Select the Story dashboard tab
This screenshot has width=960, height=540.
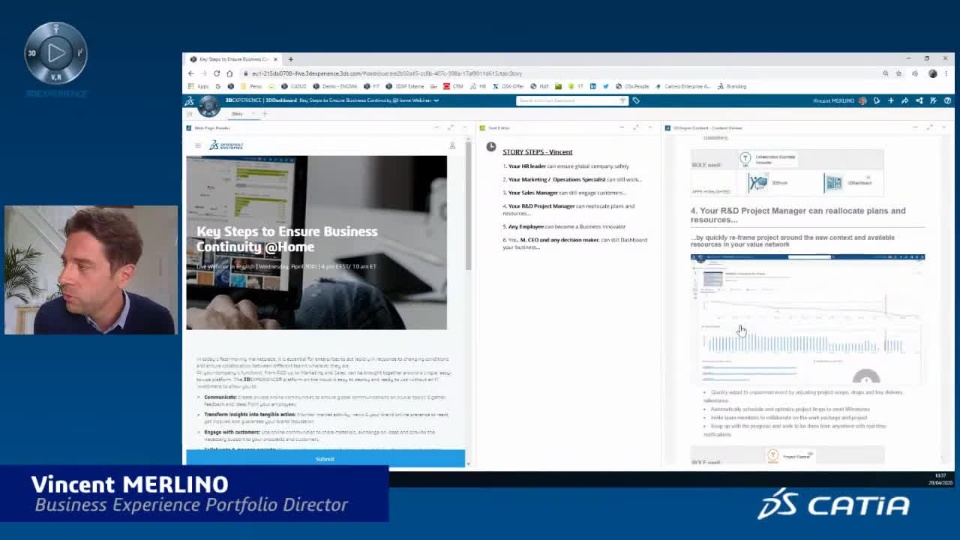238,114
